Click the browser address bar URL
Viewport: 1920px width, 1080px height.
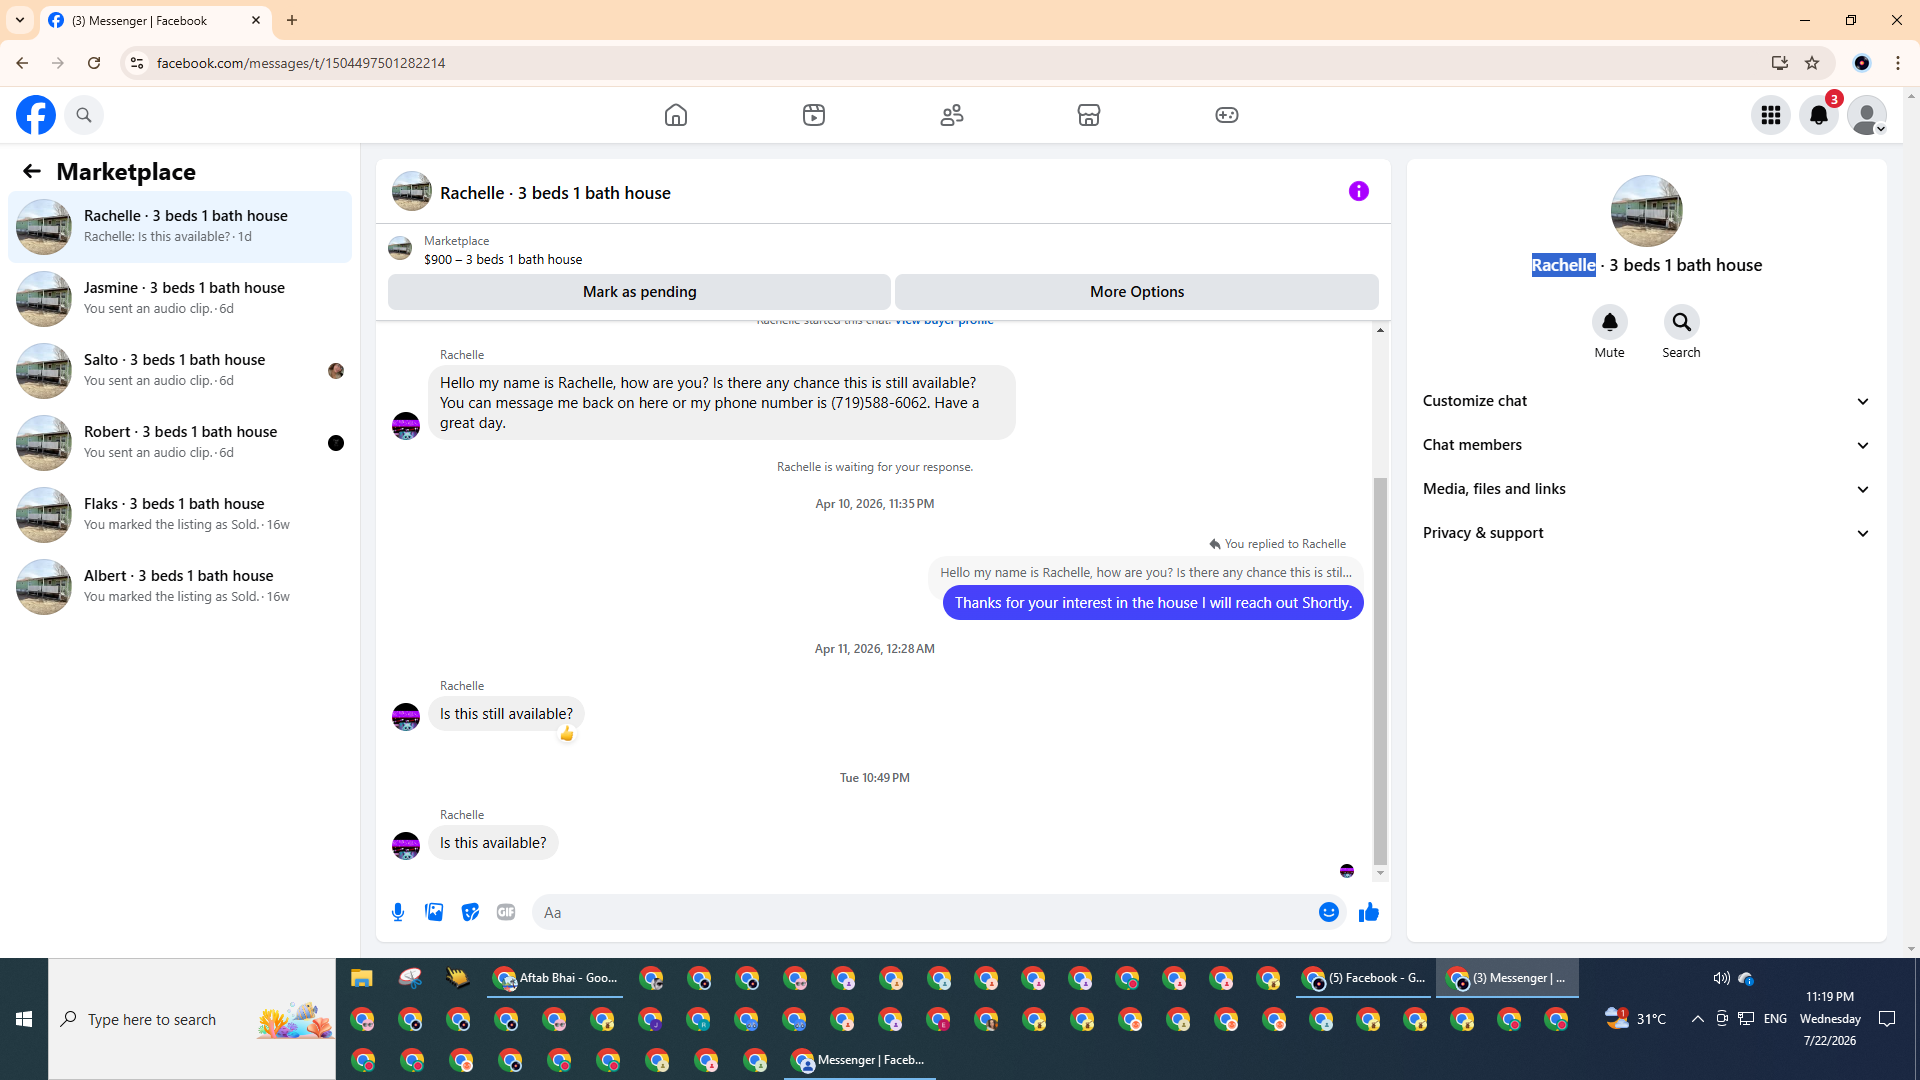click(301, 63)
